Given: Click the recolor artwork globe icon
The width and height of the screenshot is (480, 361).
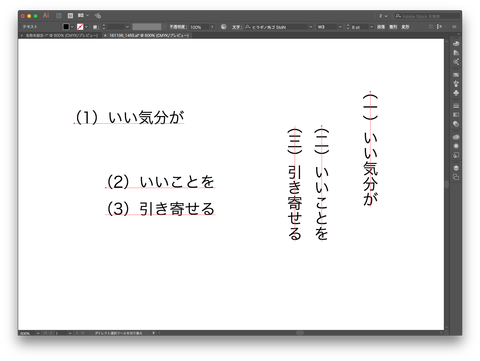Looking at the screenshot, I should tap(224, 27).
